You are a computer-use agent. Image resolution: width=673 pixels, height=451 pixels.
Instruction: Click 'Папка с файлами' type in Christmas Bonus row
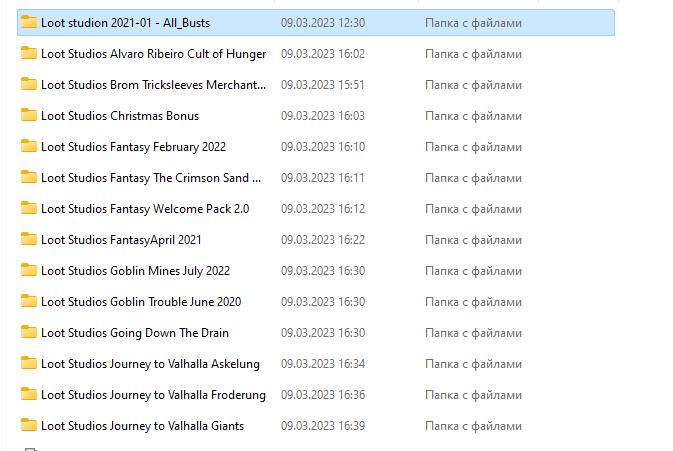click(473, 116)
